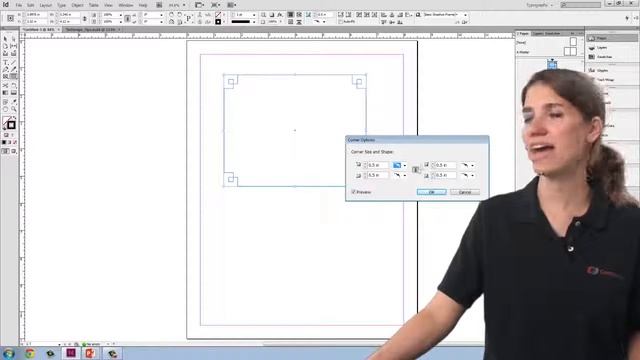Open Chrome from the taskbar
The height and width of the screenshot is (360, 640).
pos(30,353)
